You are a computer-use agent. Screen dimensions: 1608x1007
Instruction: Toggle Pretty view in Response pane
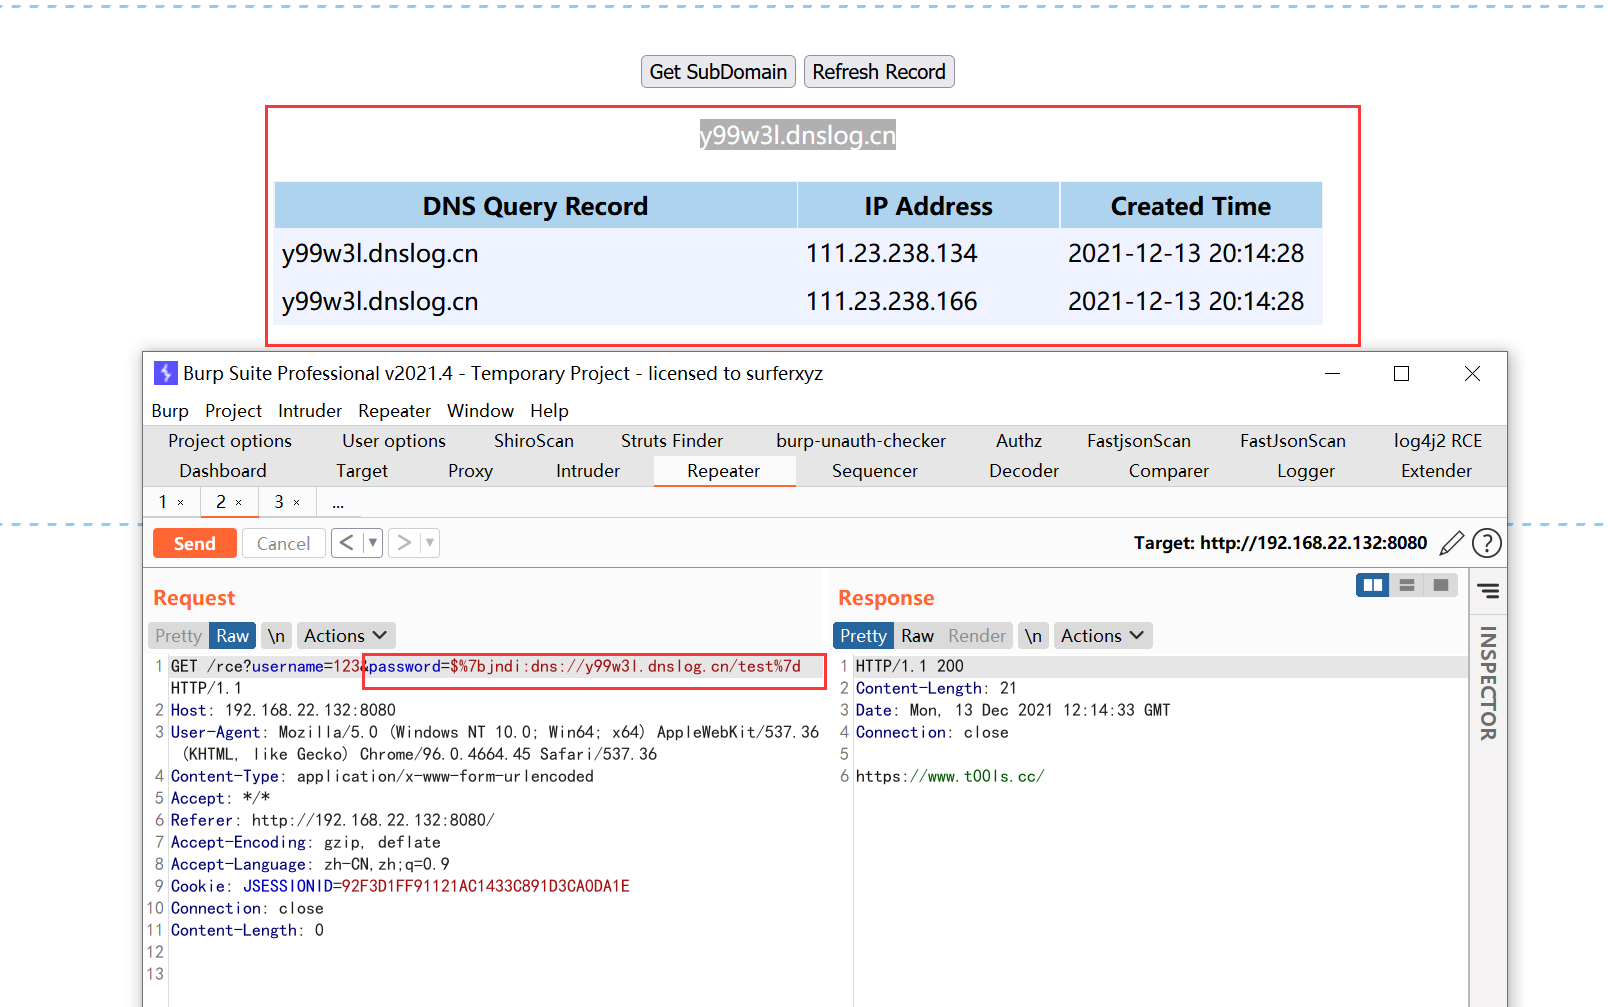tap(863, 636)
